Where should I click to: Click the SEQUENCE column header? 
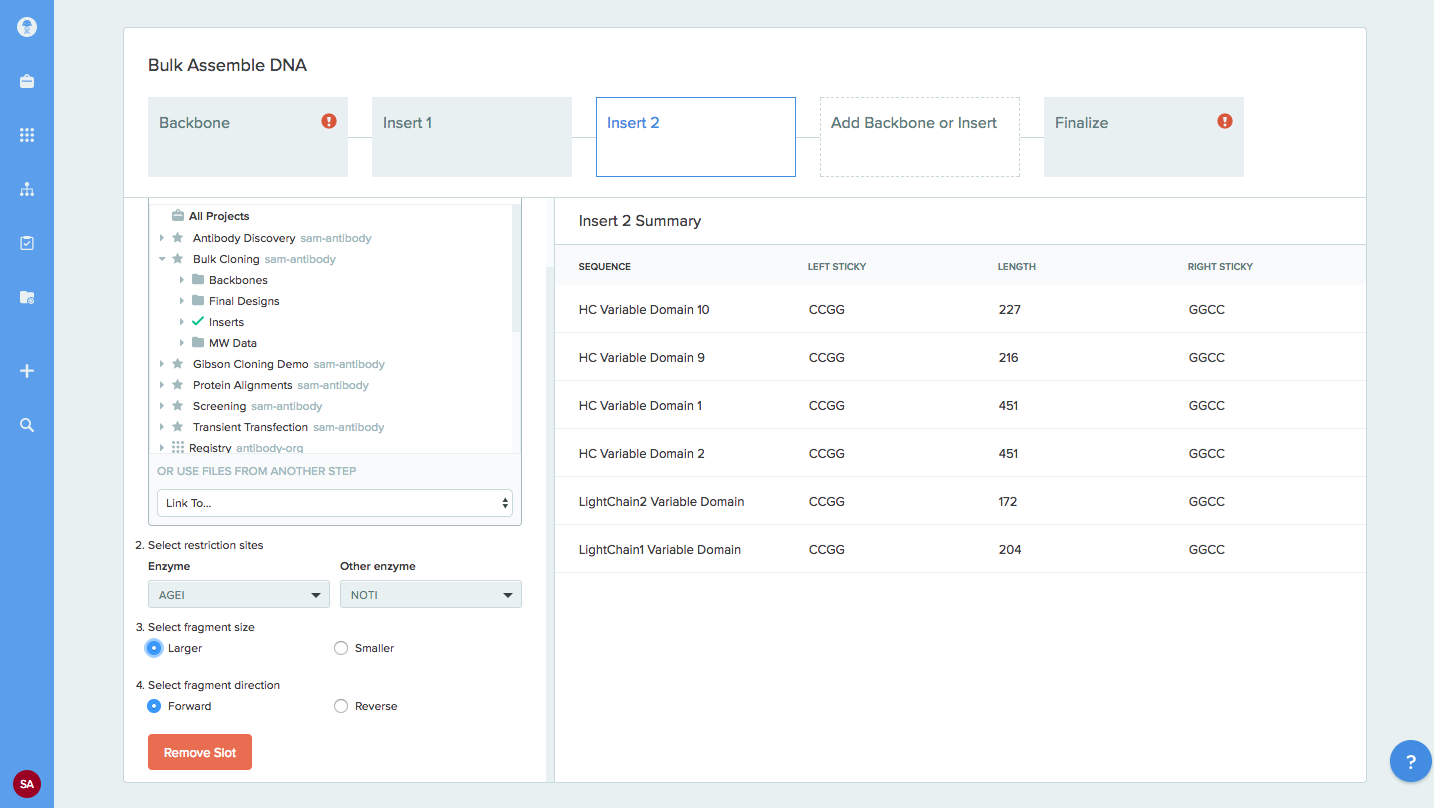(605, 267)
